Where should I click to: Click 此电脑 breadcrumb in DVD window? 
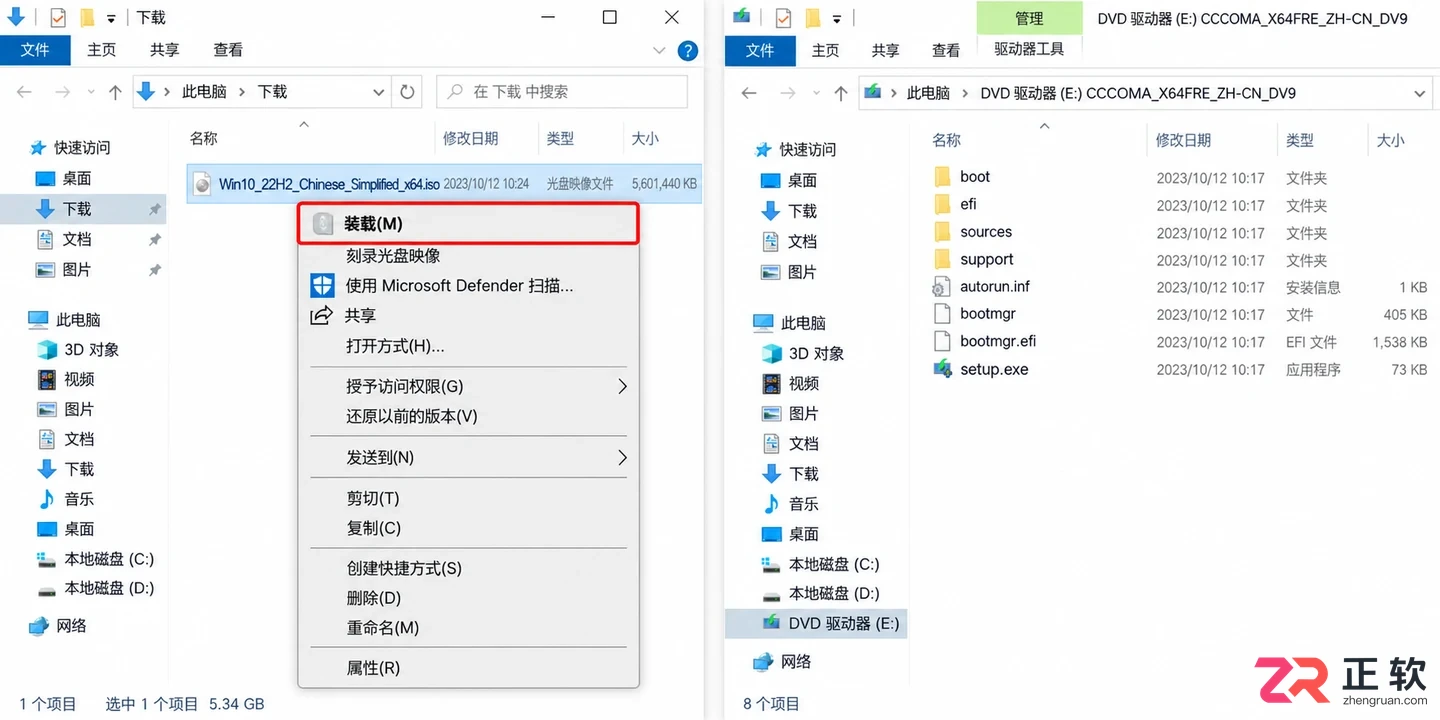[x=928, y=93]
